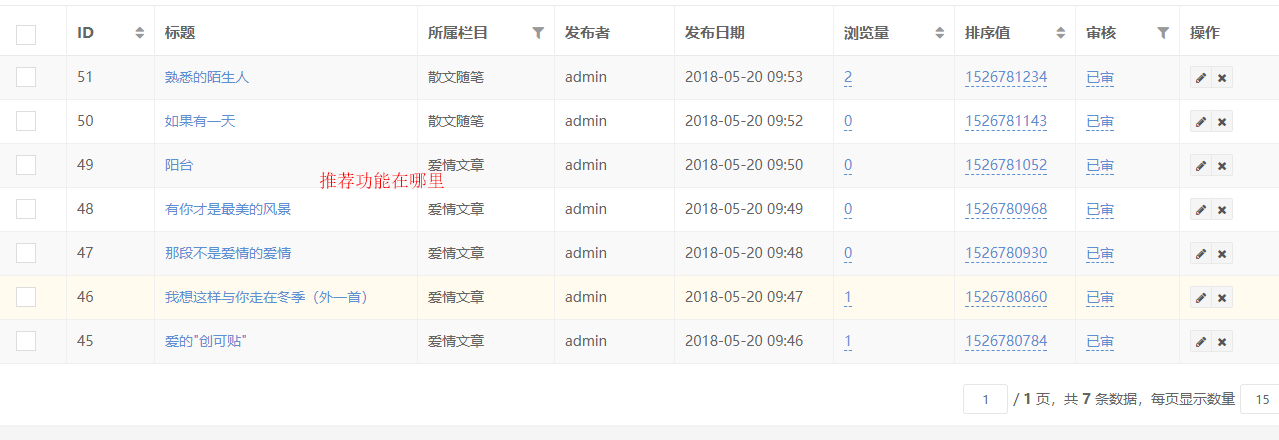Edit article 49 using the pencil icon
Screen dimensions: 1279x440
pyautogui.click(x=1201, y=165)
